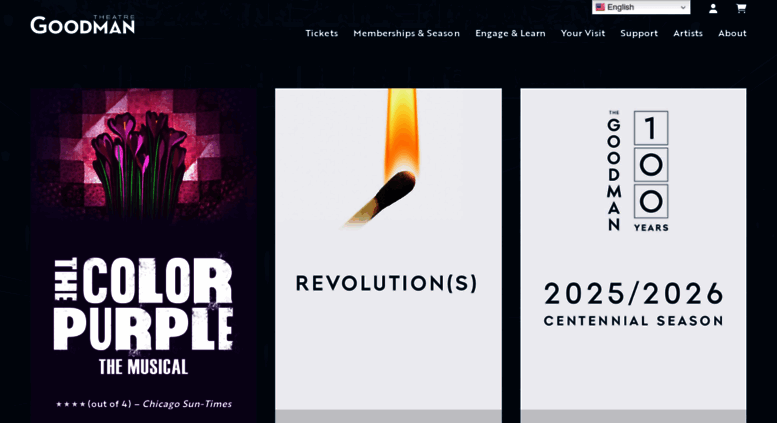The width and height of the screenshot is (777, 423).
Task: Select the Artists menu item
Action: [688, 33]
